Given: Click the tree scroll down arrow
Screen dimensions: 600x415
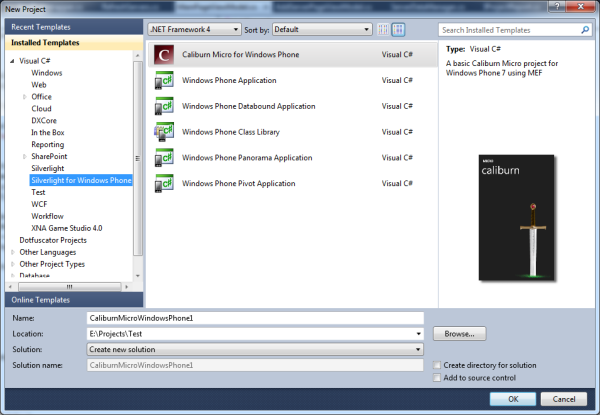Looking at the screenshot, I should tap(138, 275).
